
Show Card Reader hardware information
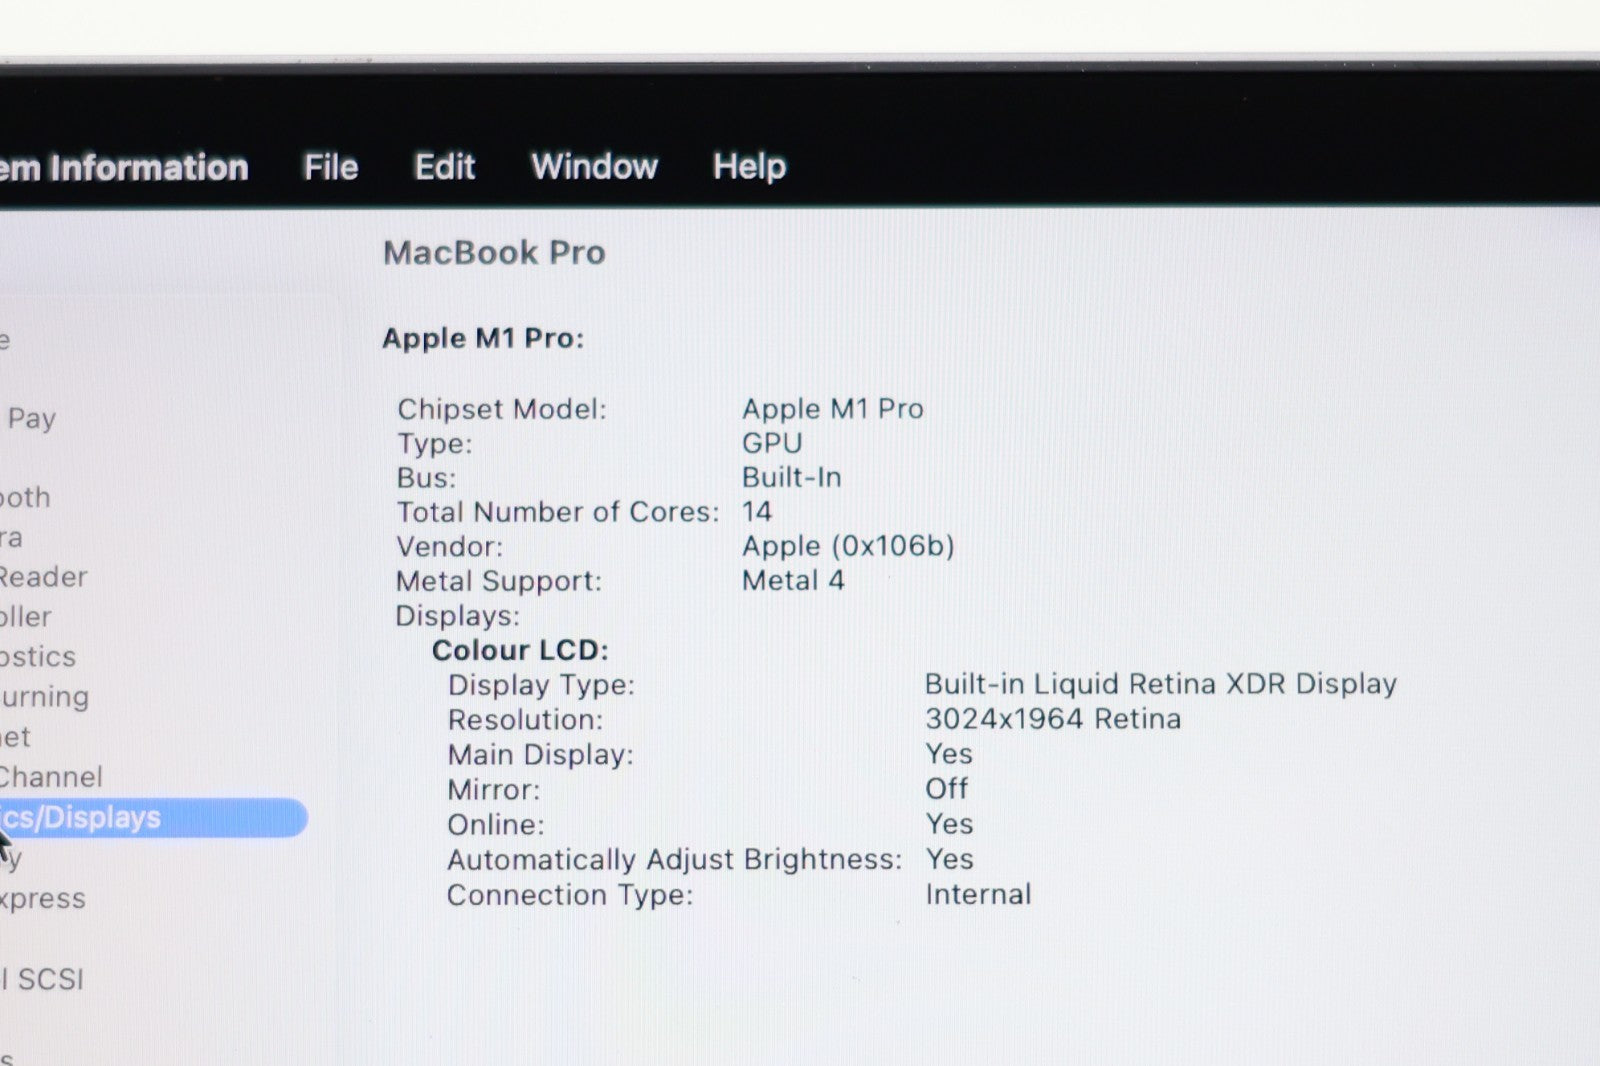tap(42, 577)
